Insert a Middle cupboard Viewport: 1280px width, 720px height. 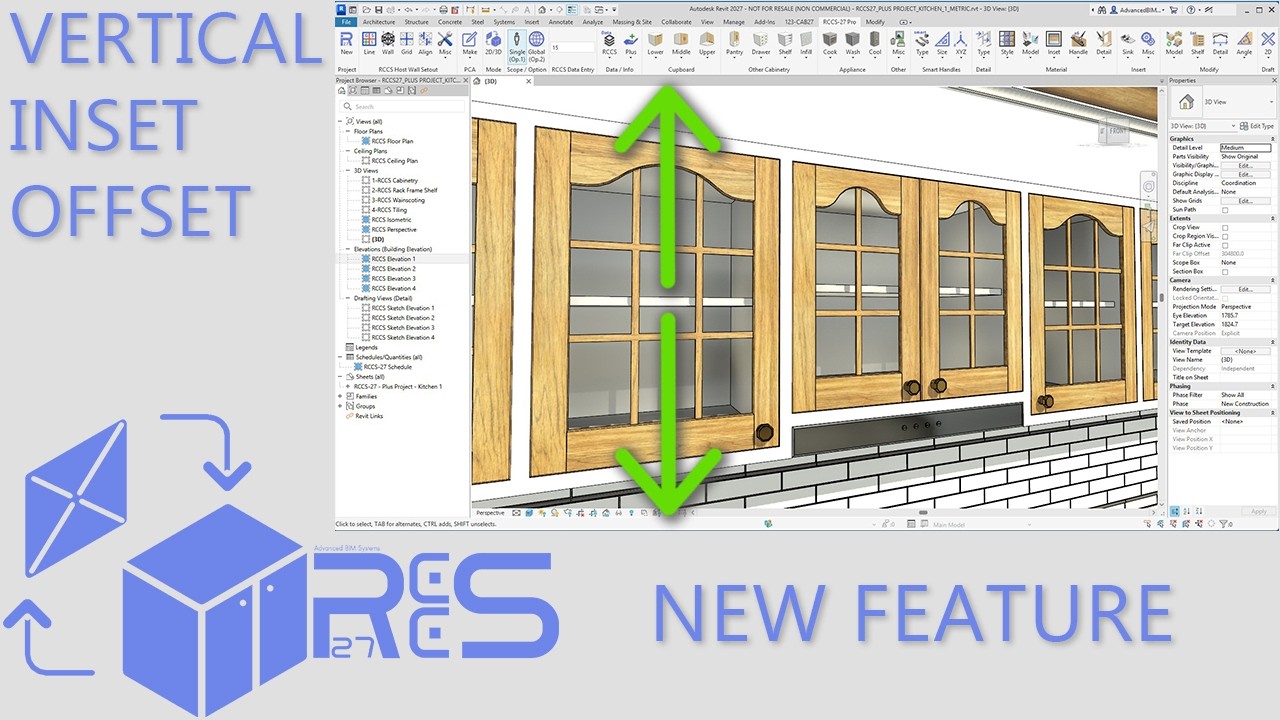point(681,43)
